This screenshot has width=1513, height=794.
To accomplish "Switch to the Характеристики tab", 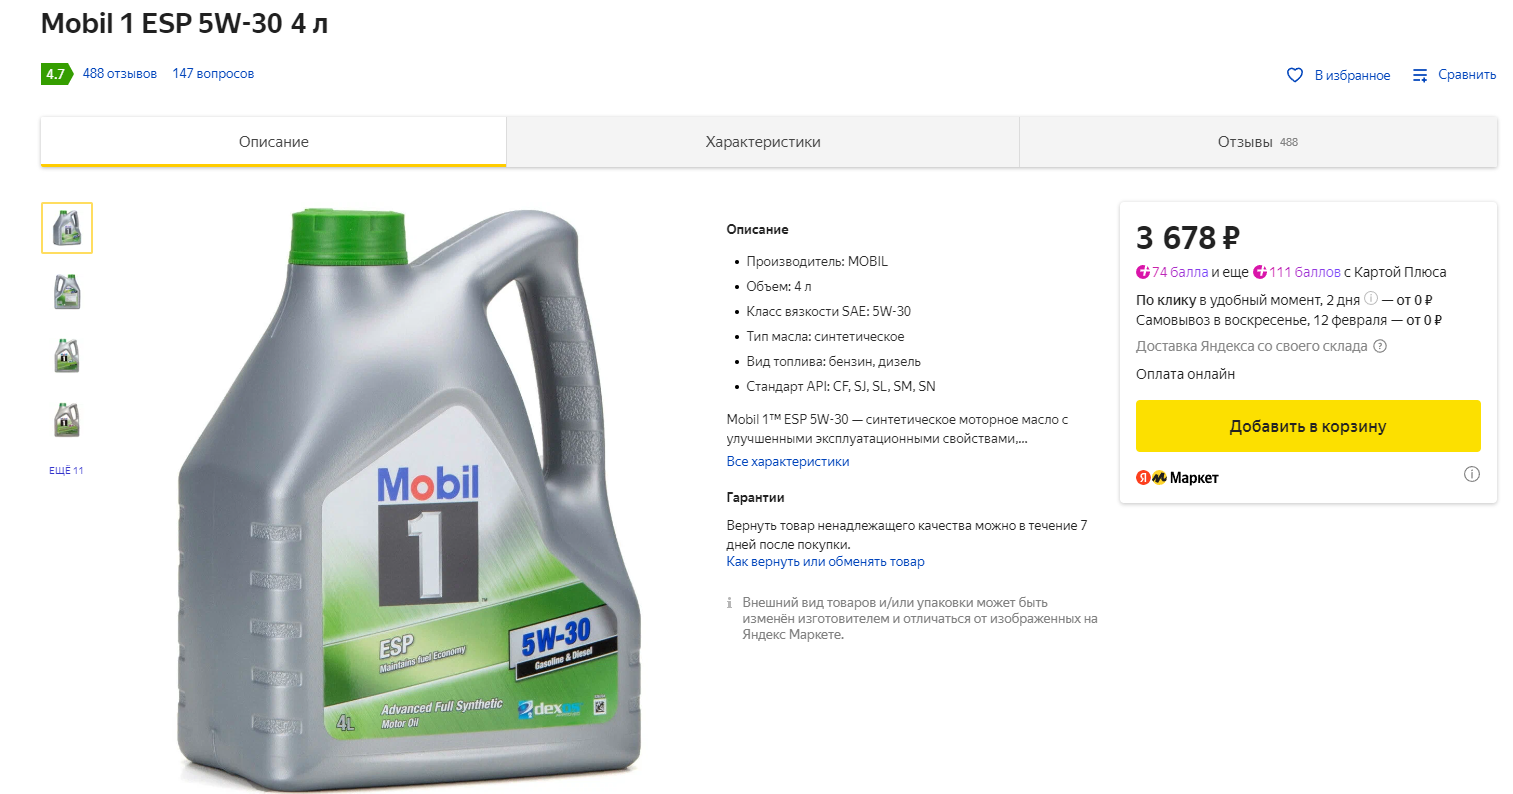I will coord(763,142).
